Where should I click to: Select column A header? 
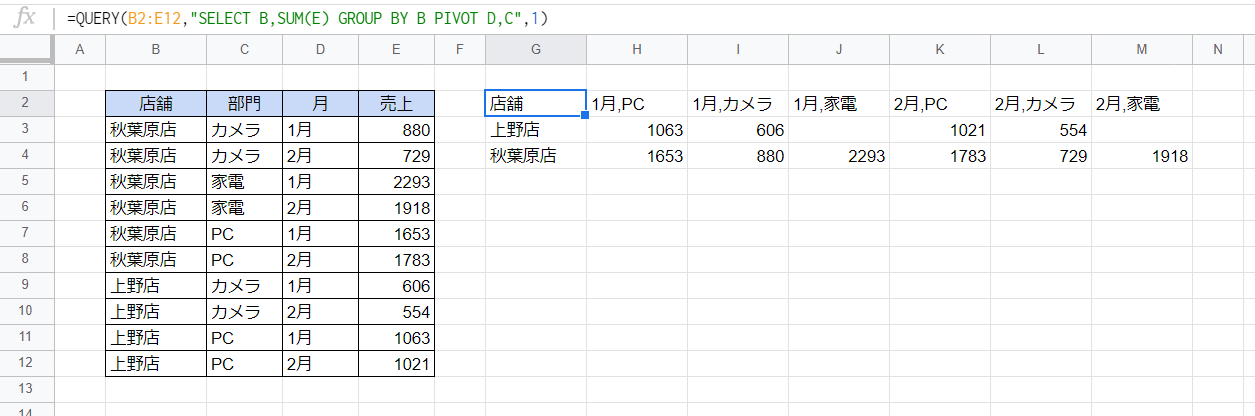[80, 50]
